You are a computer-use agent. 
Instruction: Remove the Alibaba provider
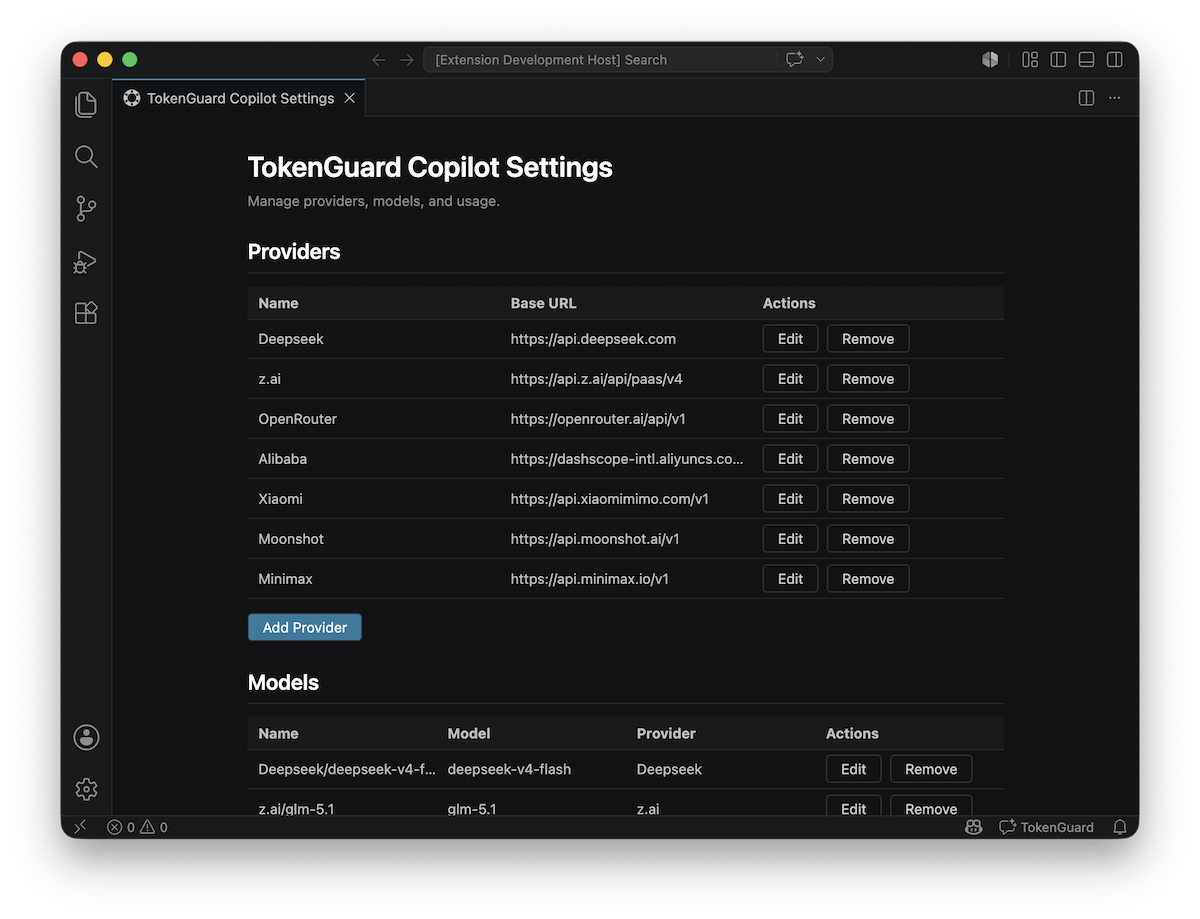click(868, 459)
